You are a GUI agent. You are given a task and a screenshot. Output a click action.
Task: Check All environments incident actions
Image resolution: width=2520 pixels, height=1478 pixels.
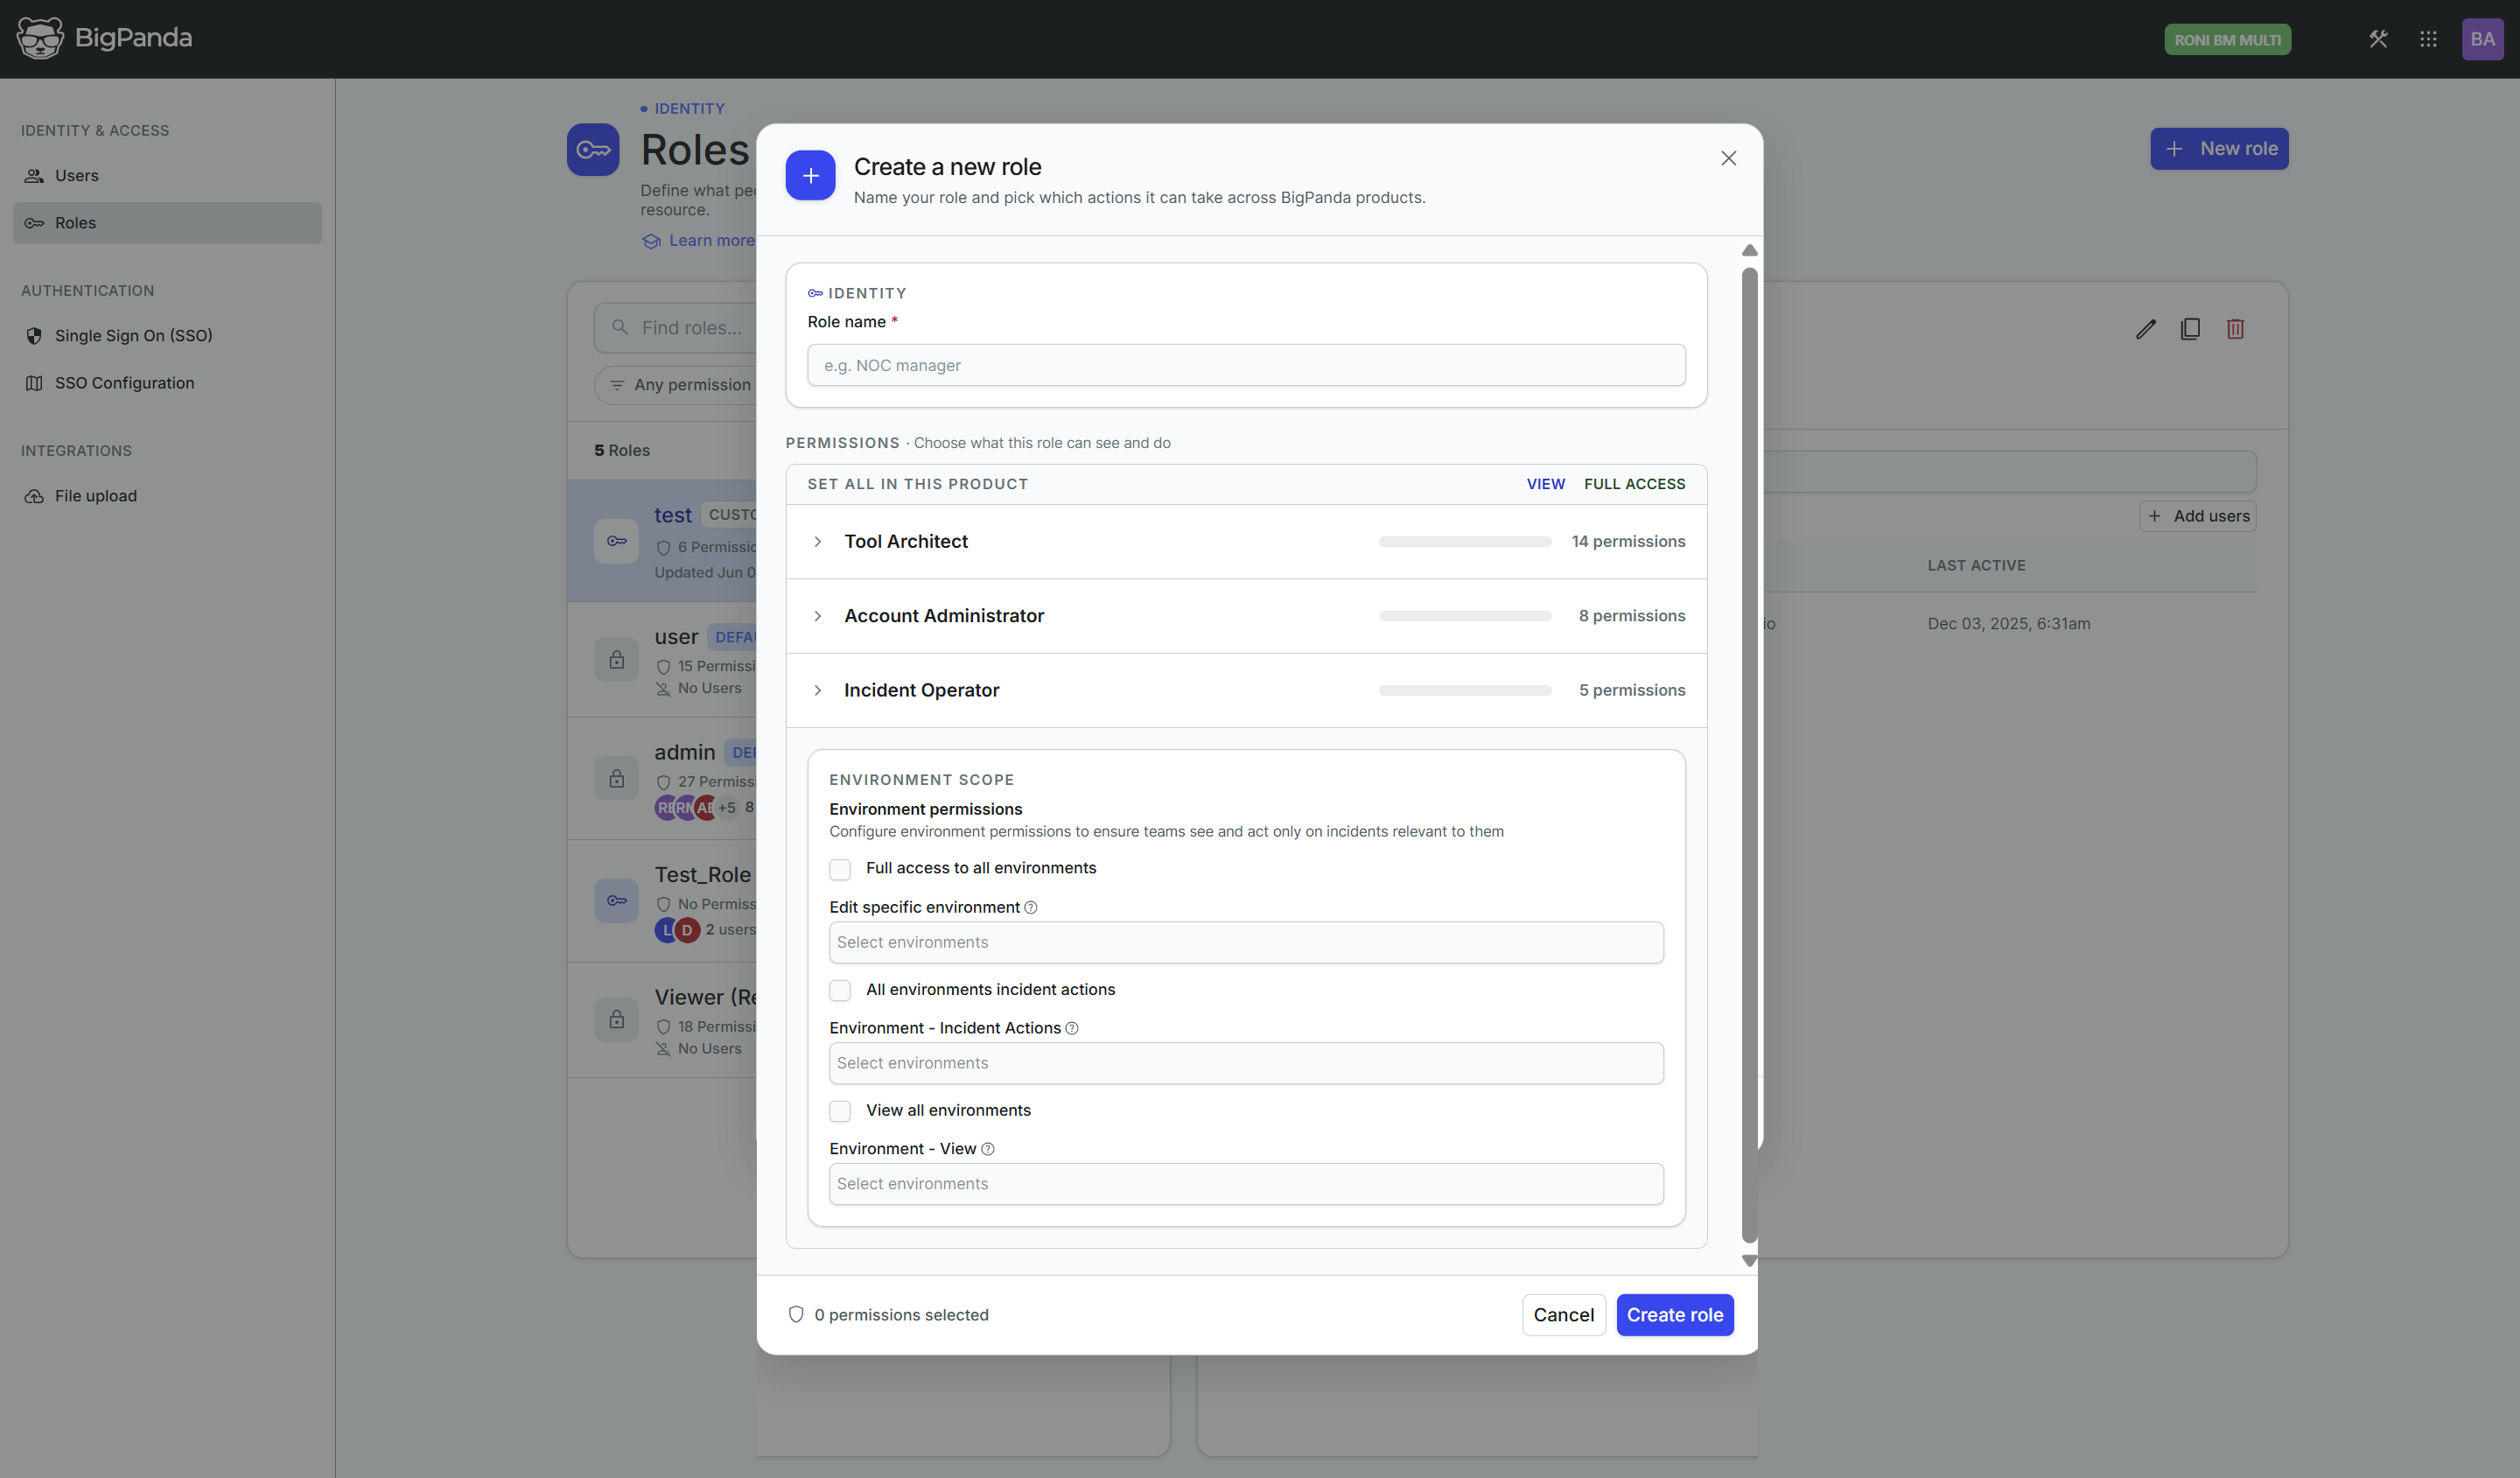[x=840, y=990]
